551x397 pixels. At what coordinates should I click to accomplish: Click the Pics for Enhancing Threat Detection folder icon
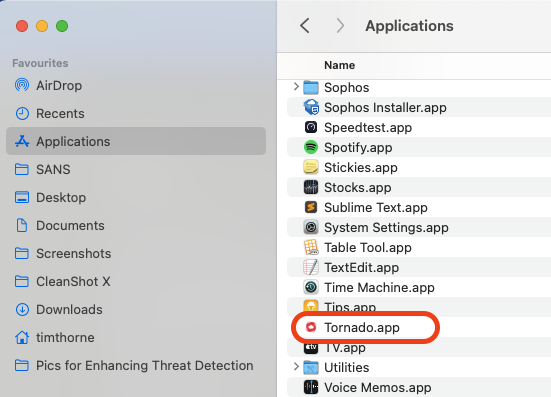point(22,365)
